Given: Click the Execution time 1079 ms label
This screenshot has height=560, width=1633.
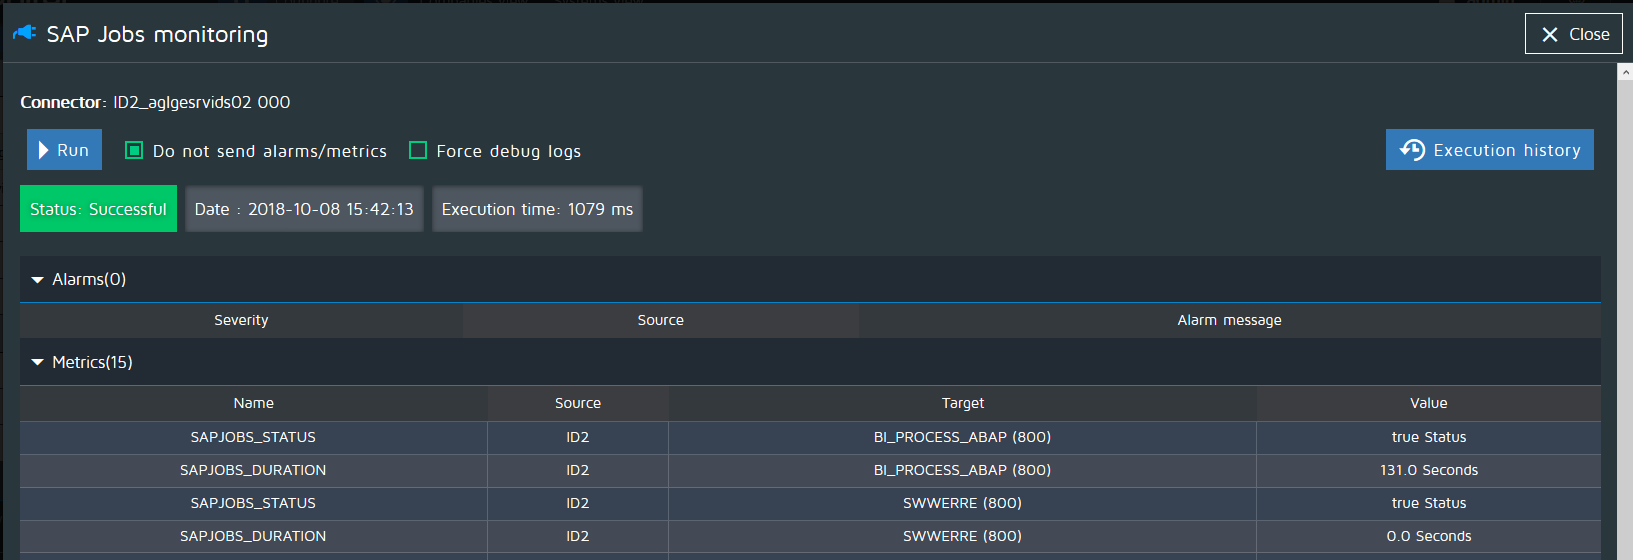Looking at the screenshot, I should pos(537,209).
